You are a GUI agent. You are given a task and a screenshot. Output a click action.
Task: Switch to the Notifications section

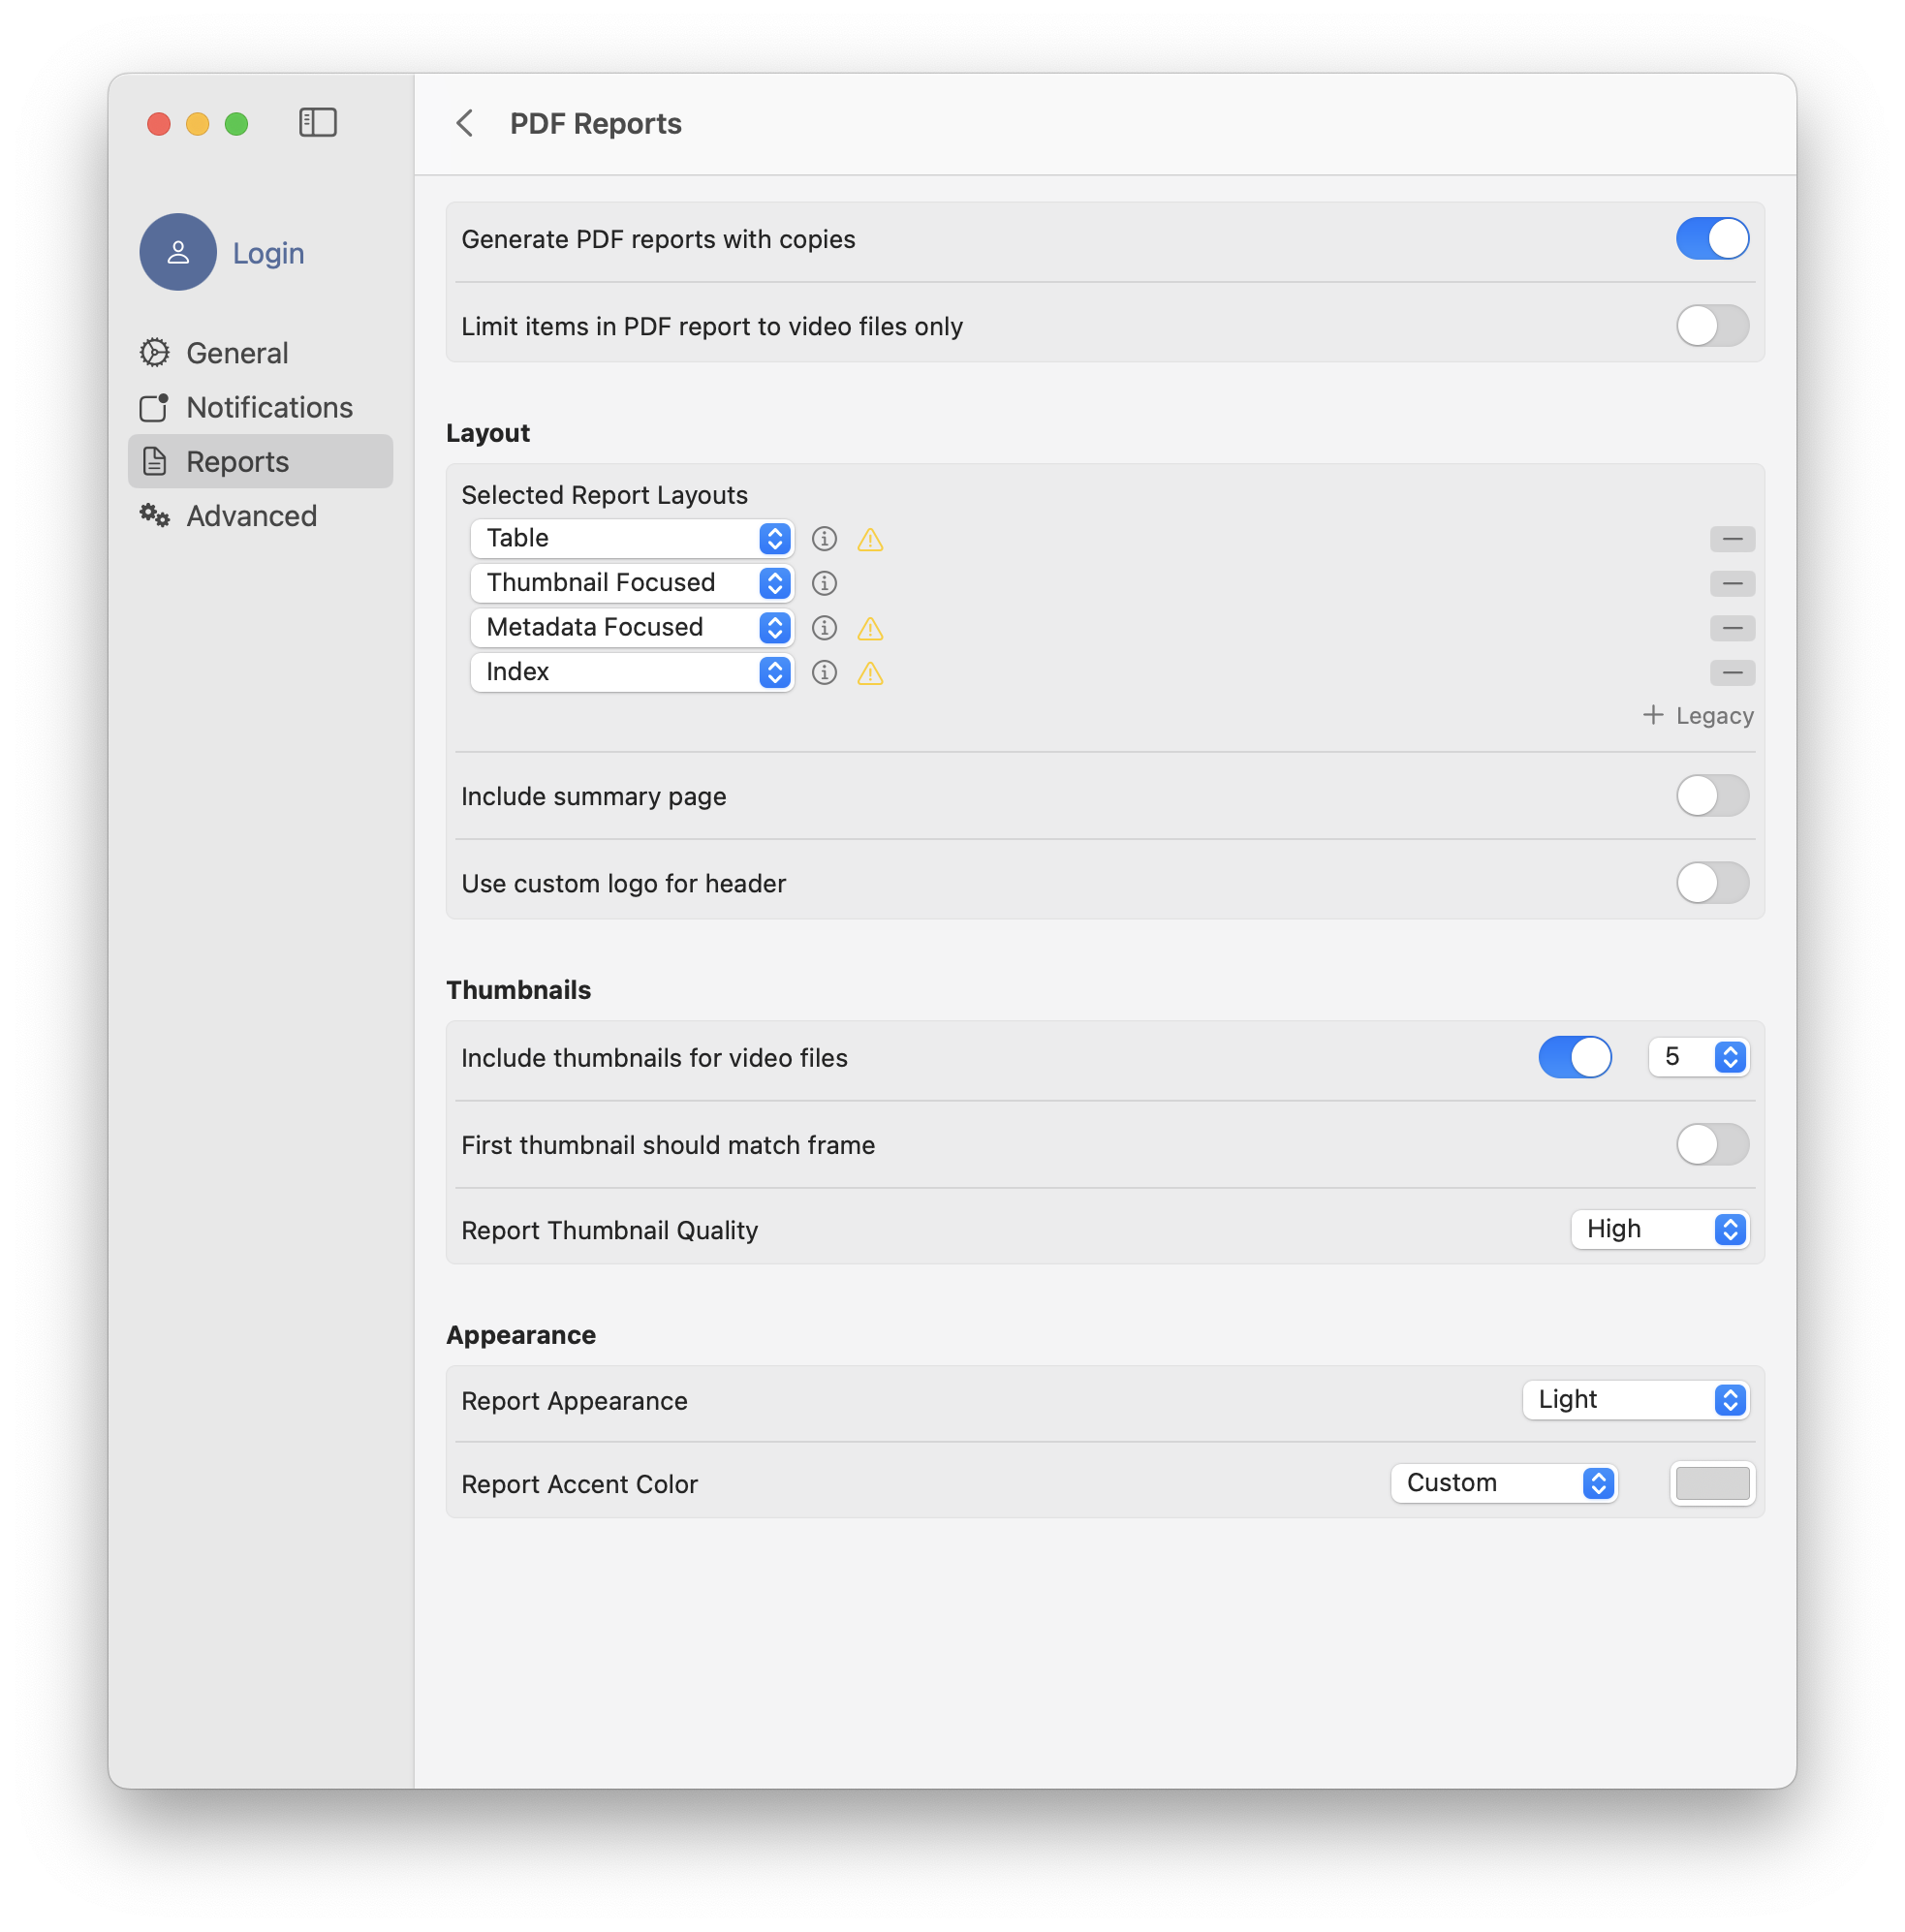[269, 407]
